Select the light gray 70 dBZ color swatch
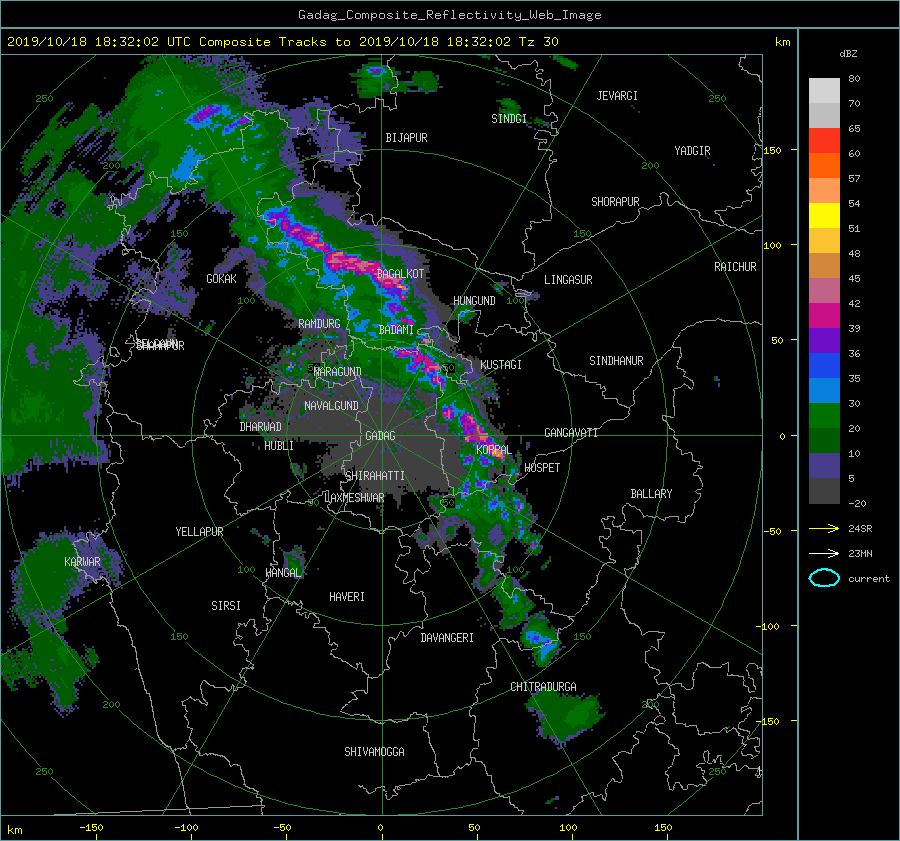Image resolution: width=900 pixels, height=841 pixels. pos(824,91)
